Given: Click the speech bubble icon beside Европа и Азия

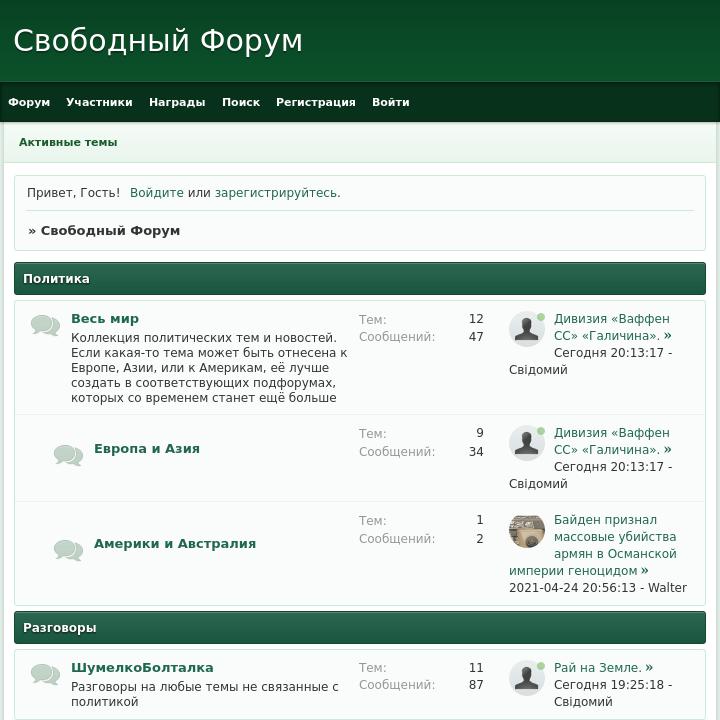Looking at the screenshot, I should pyautogui.click(x=68, y=455).
